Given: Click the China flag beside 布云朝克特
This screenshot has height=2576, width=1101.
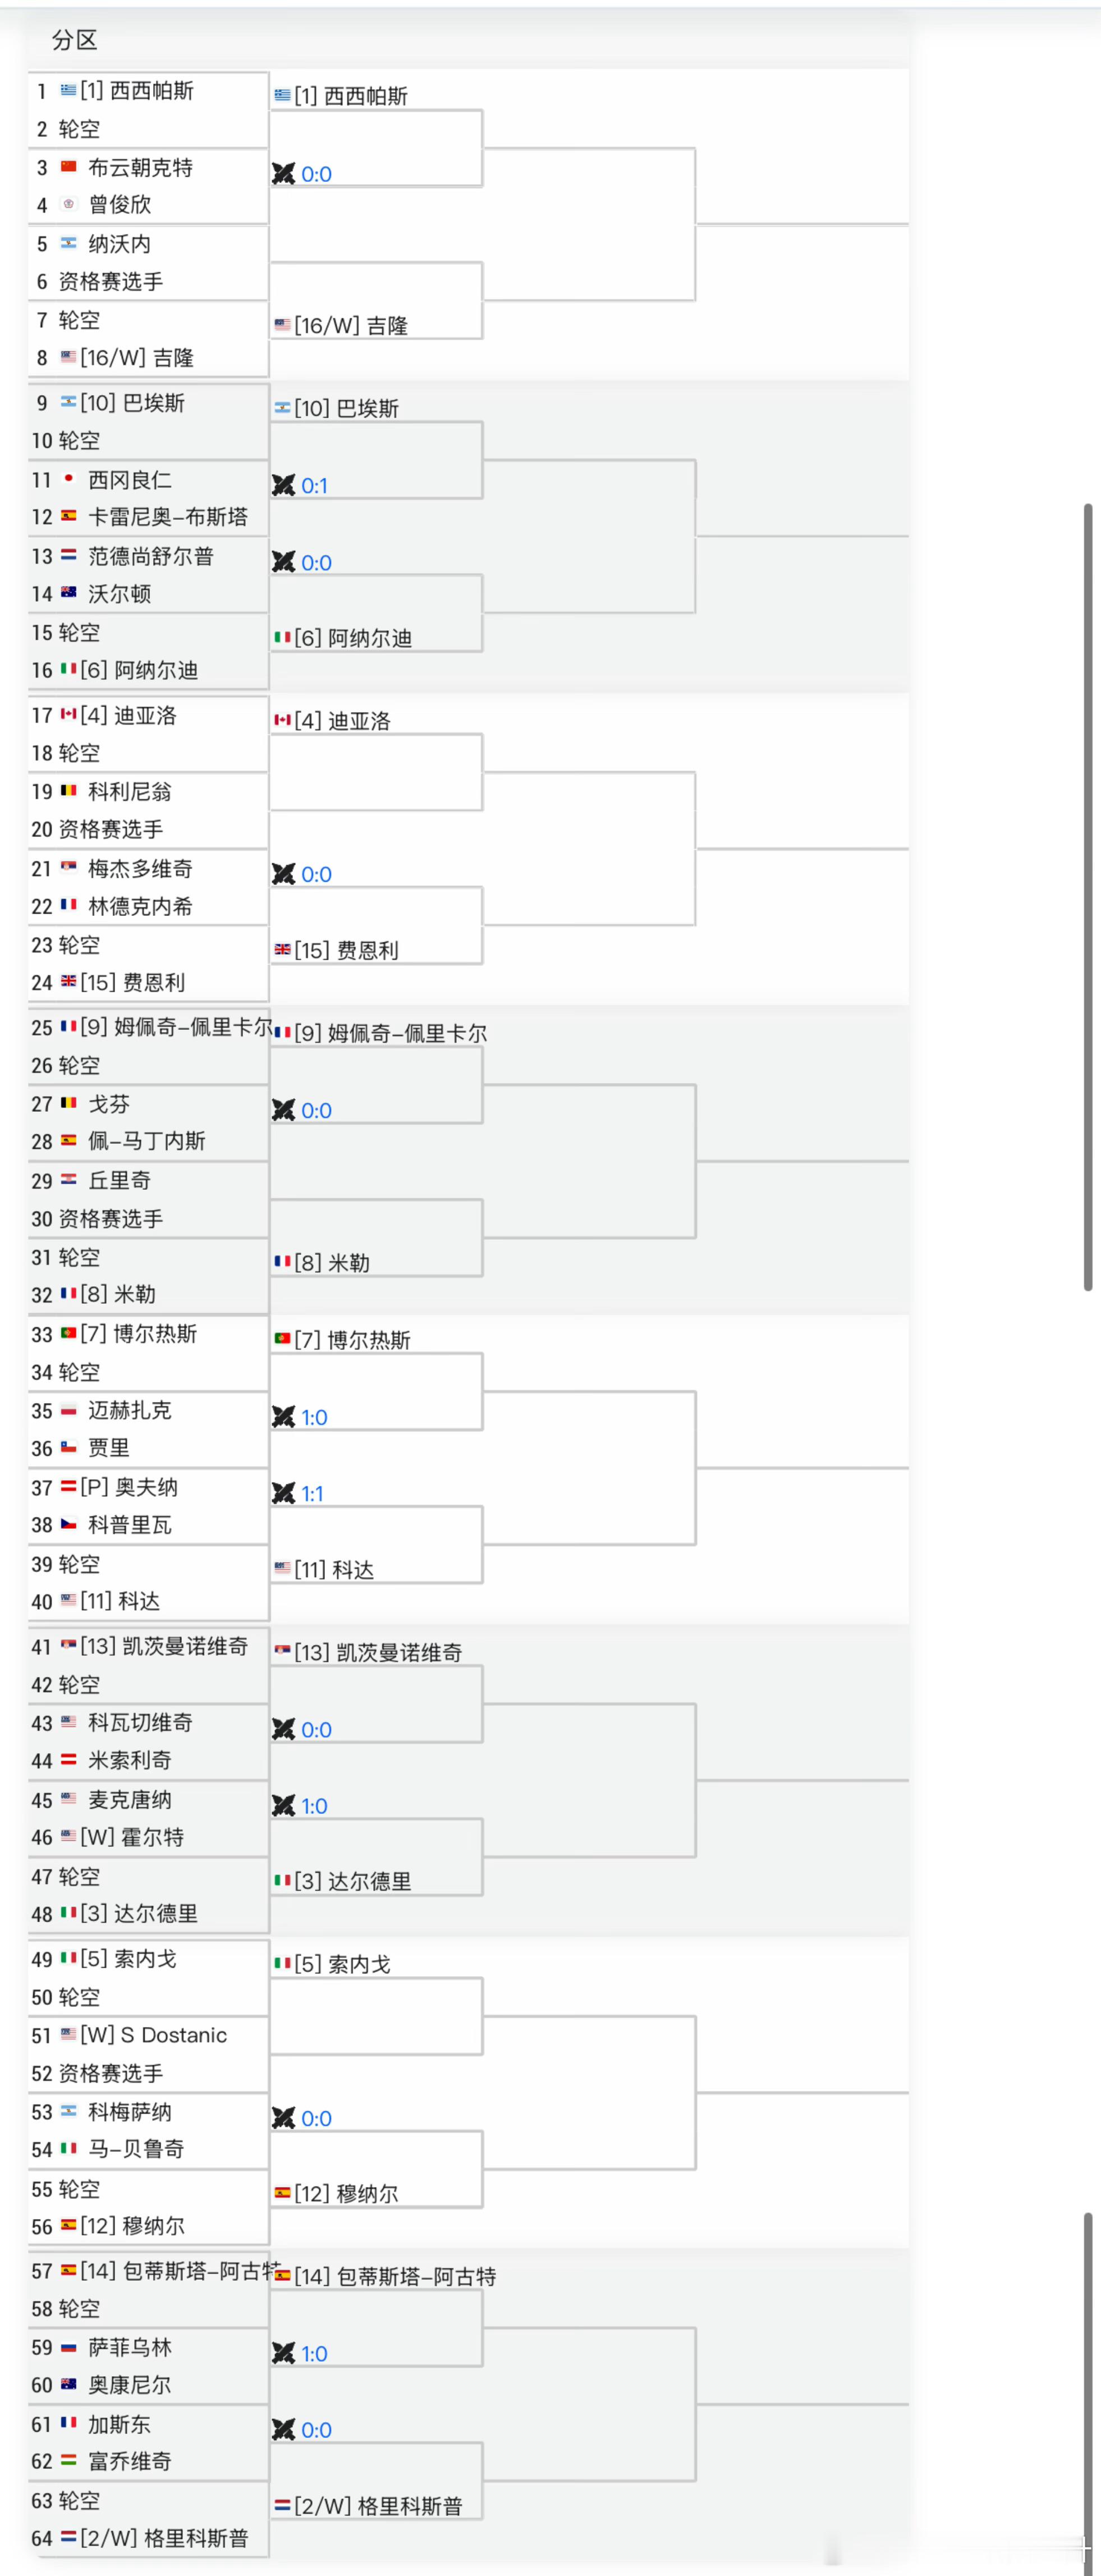Looking at the screenshot, I should 68,167.
